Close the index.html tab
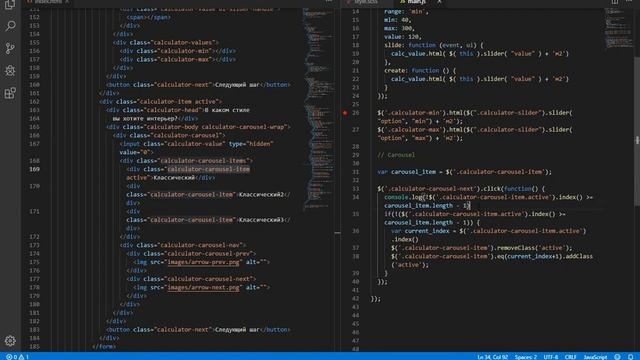This screenshot has height=360, width=640. 67,2
